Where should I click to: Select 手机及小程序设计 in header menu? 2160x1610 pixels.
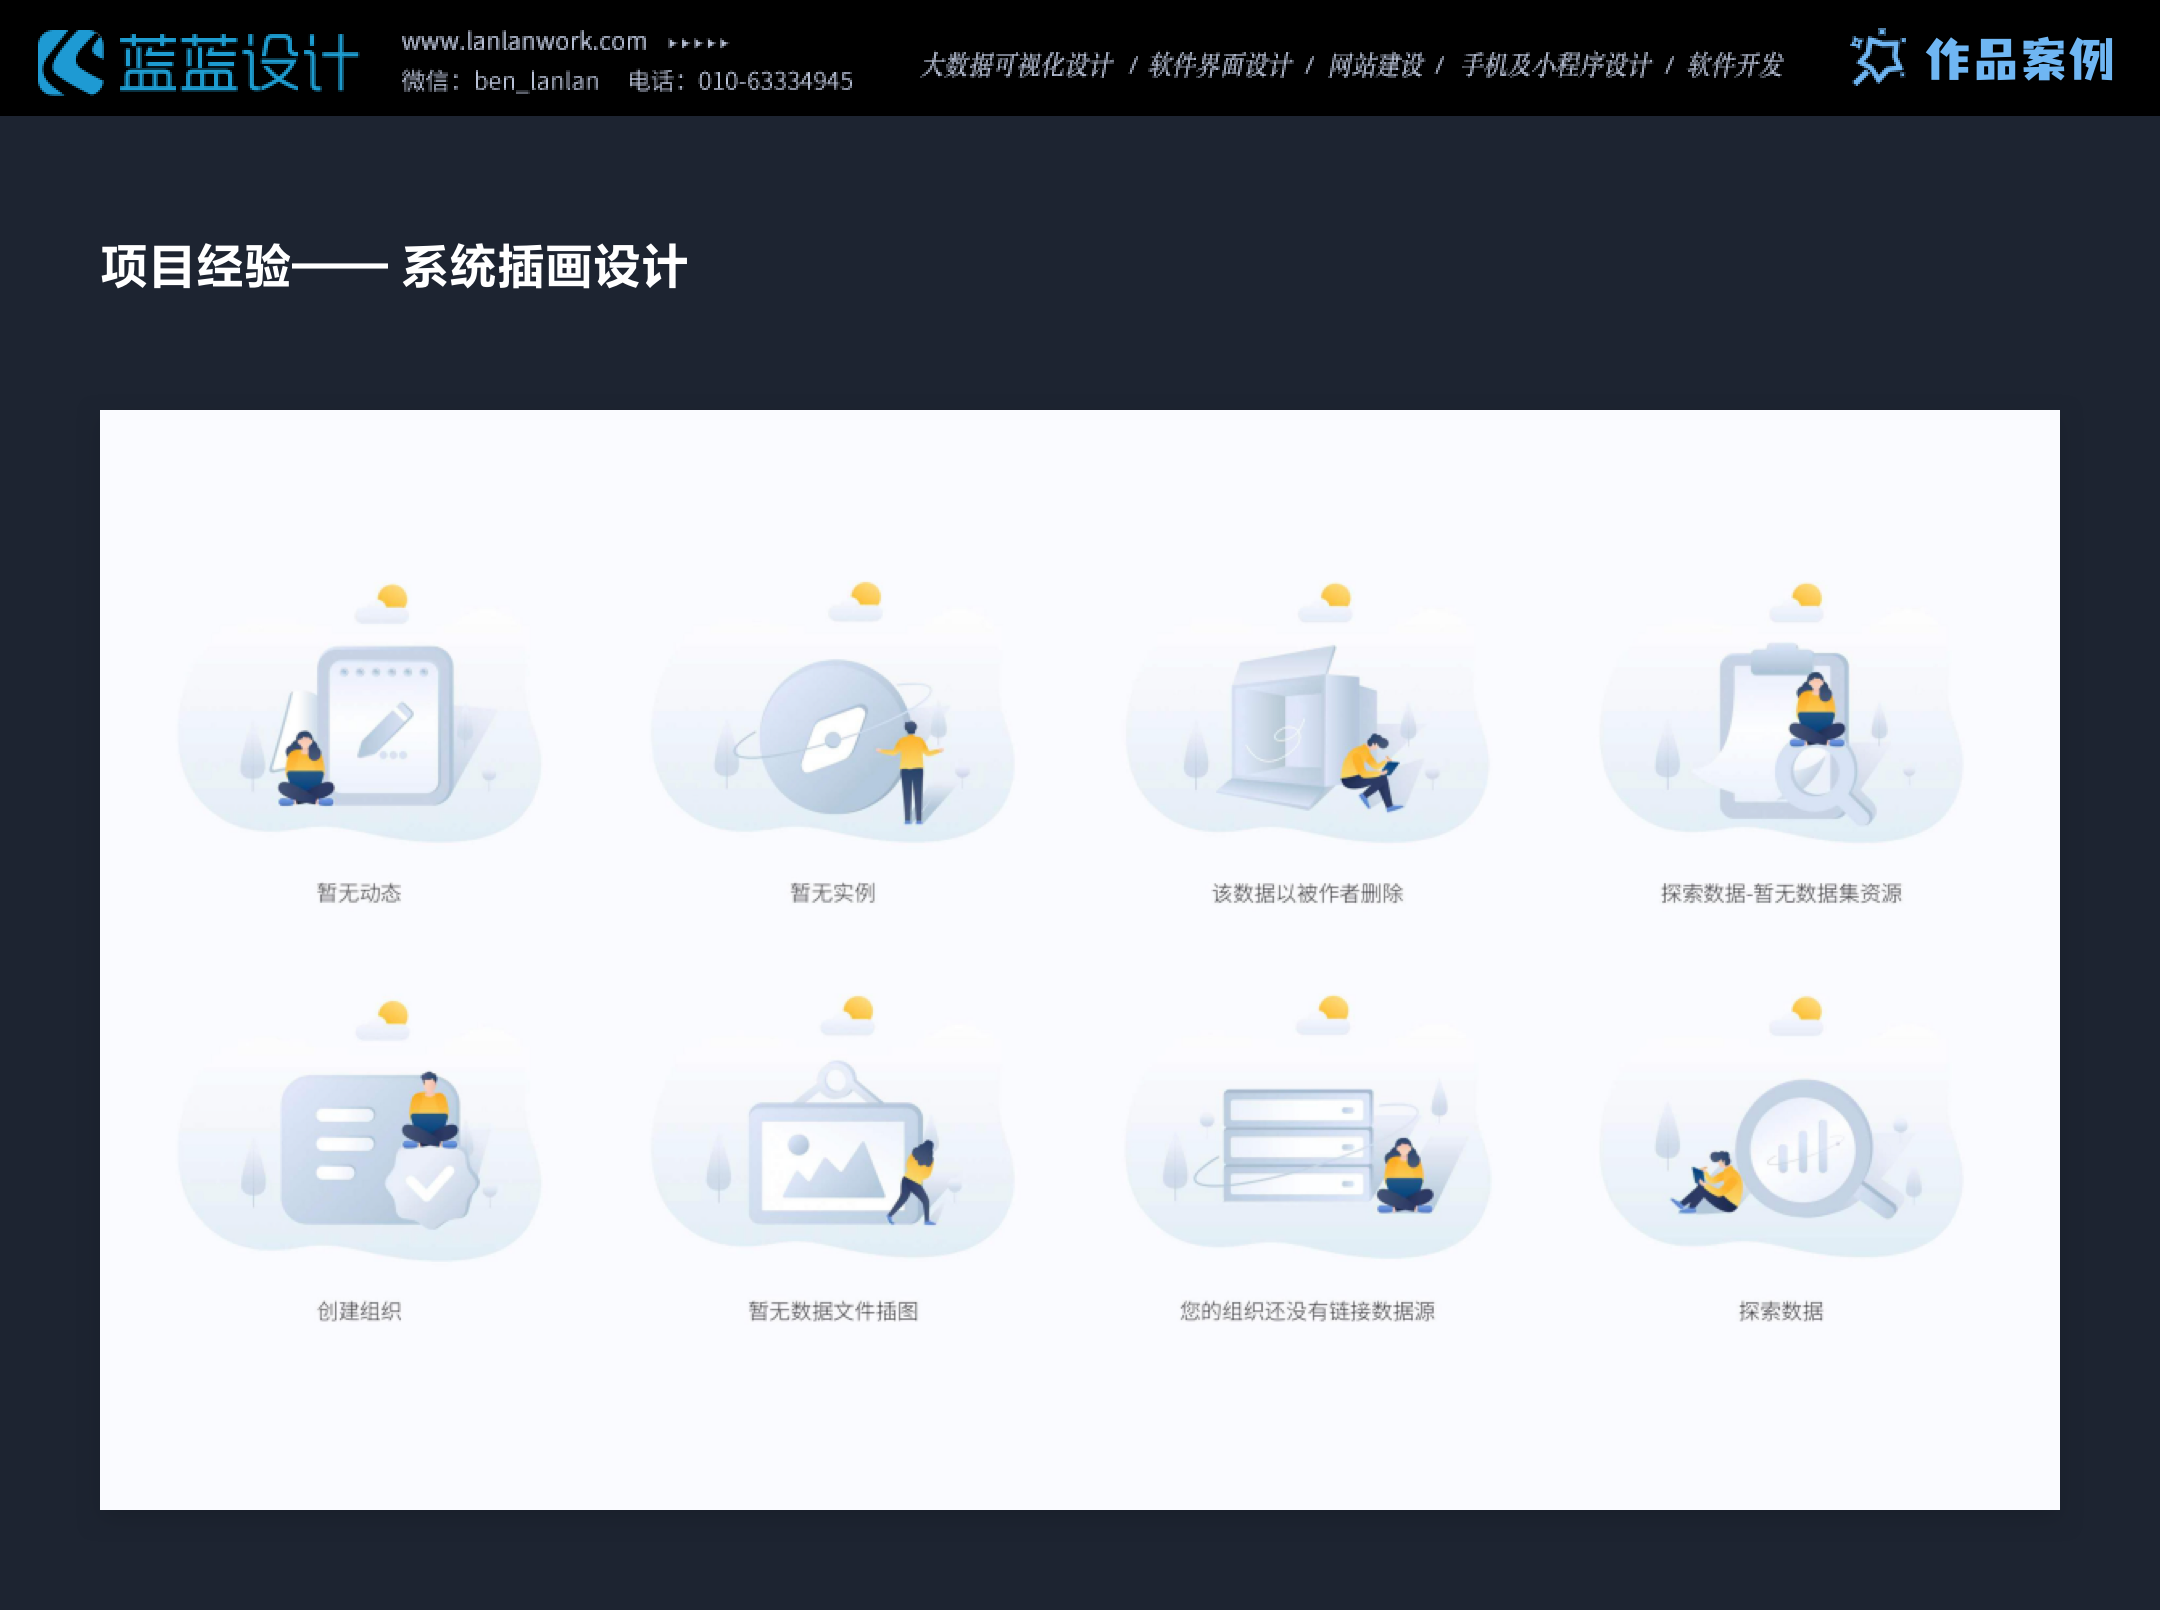pos(1556,66)
